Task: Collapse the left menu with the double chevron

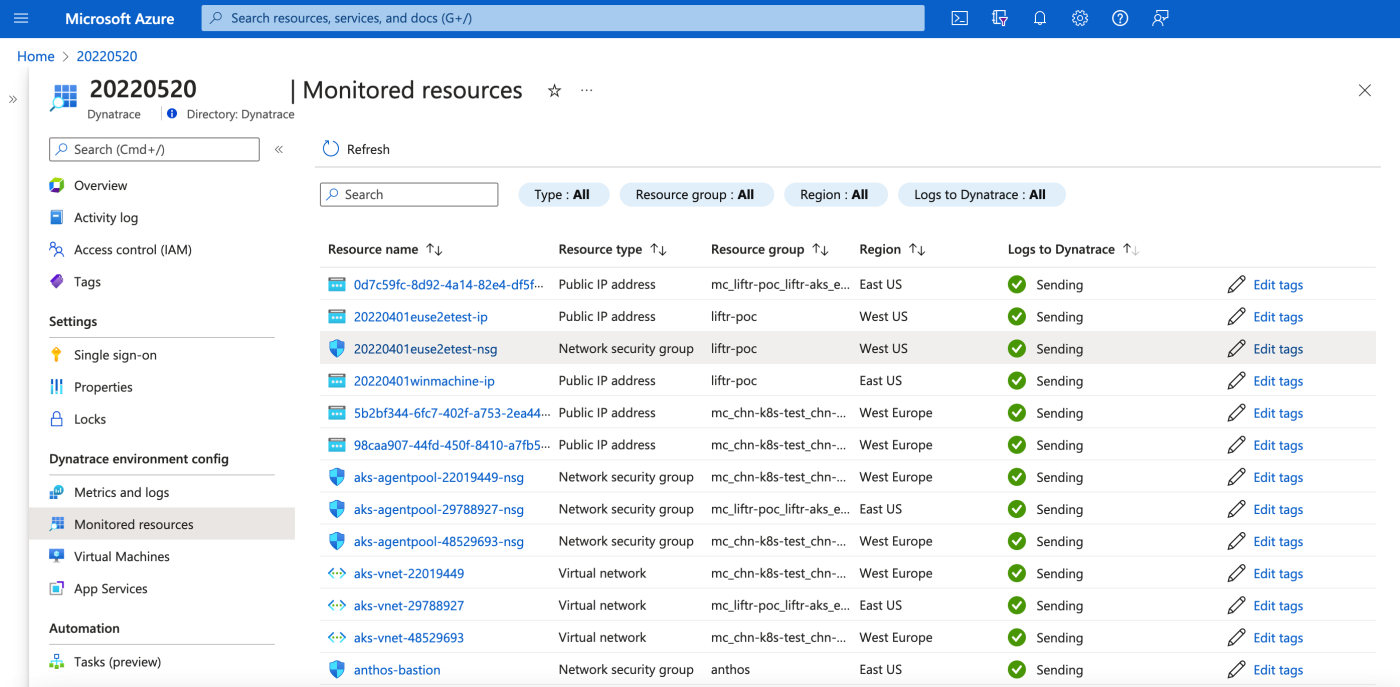Action: 279,147
